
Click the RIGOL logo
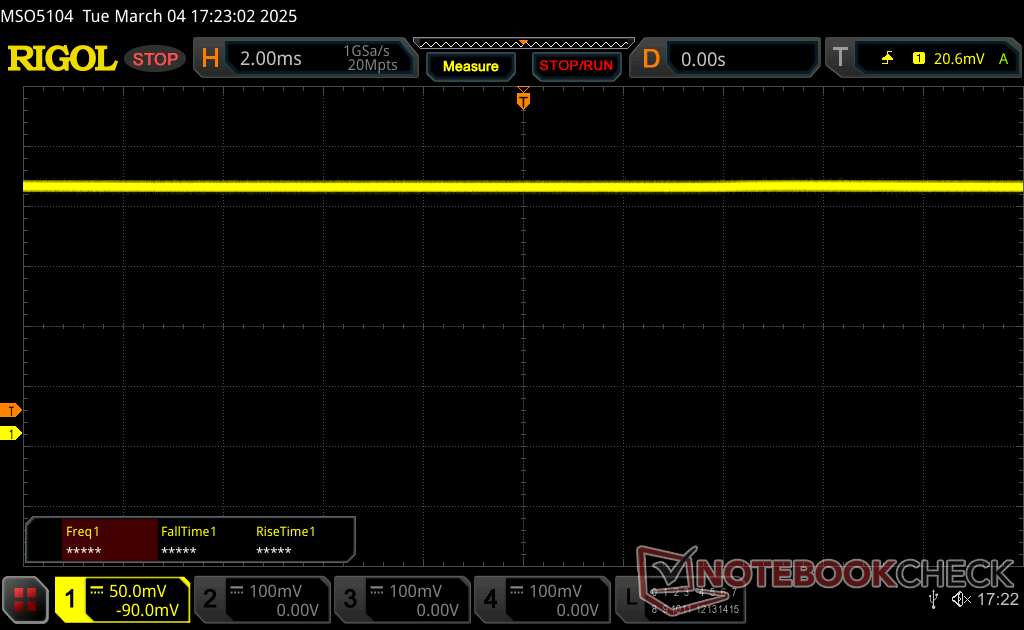(62, 59)
